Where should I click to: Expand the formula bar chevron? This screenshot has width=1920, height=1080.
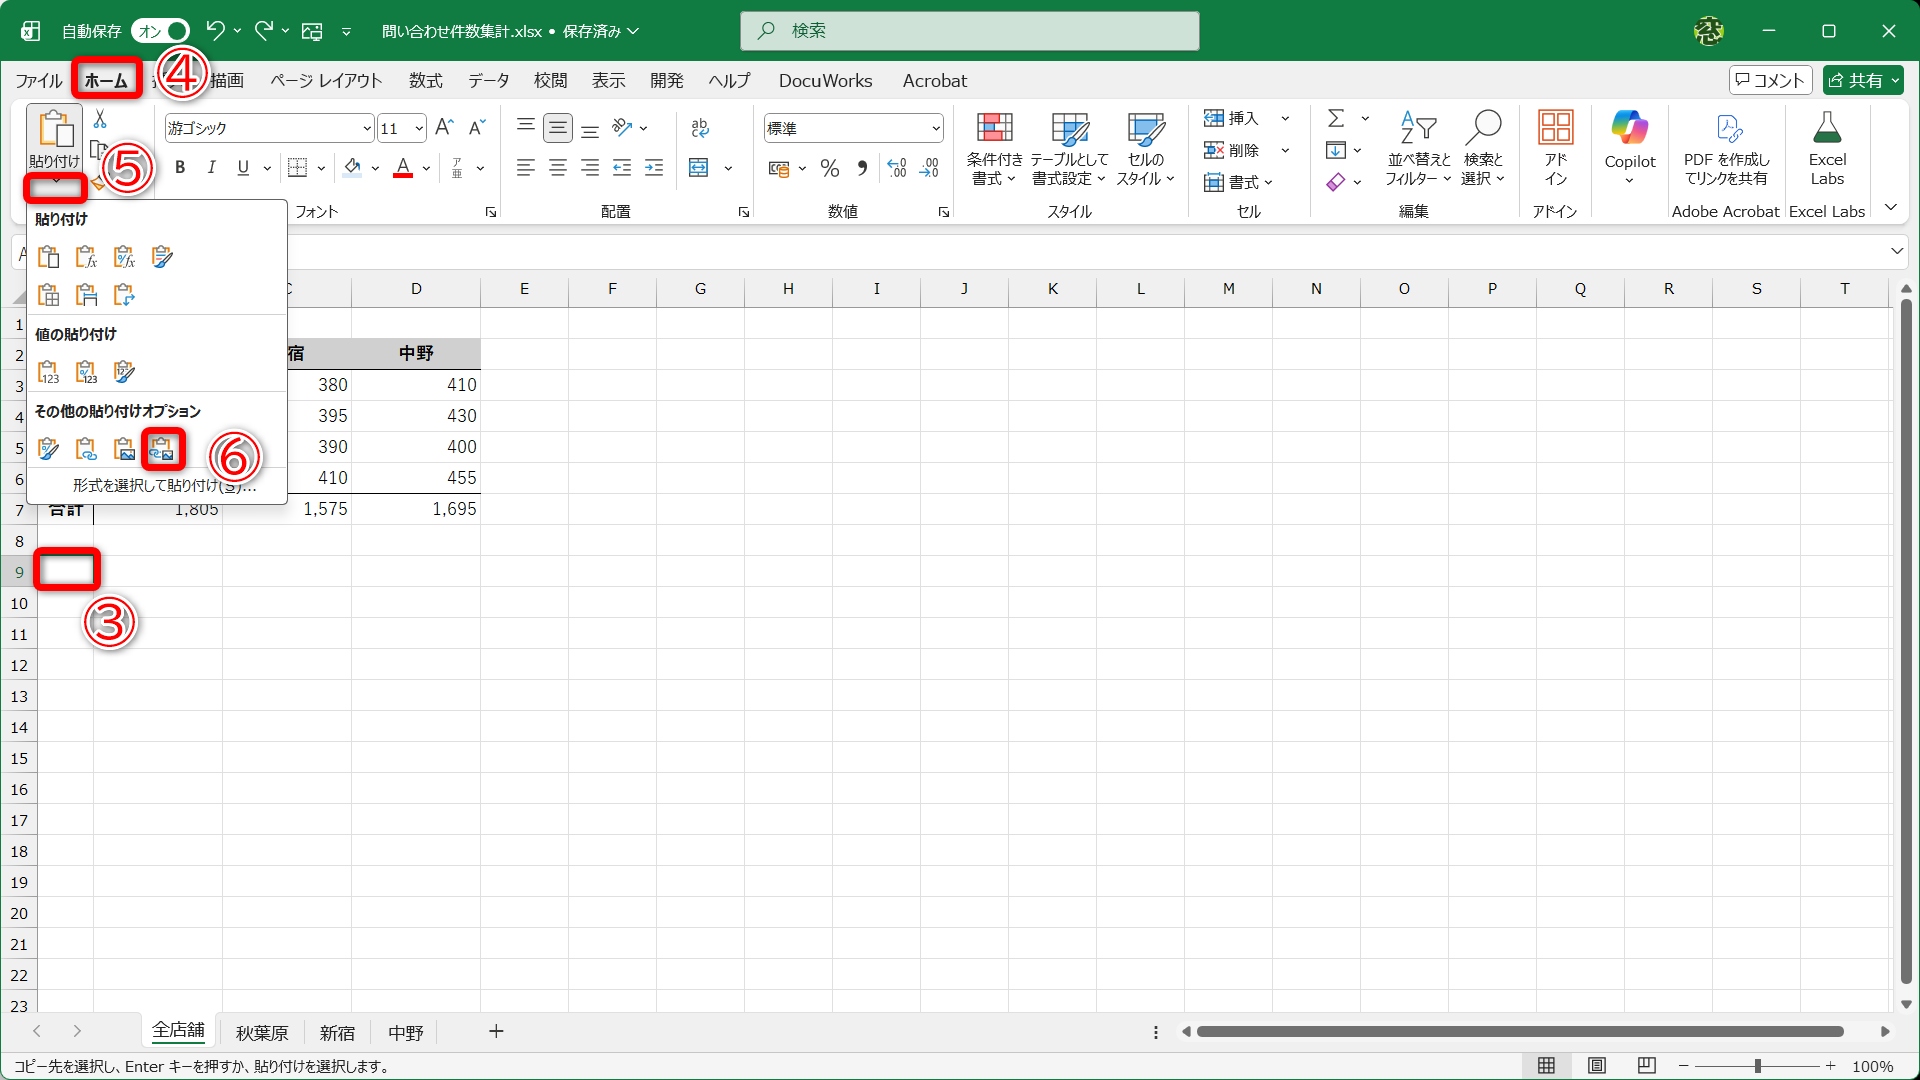(x=1897, y=251)
